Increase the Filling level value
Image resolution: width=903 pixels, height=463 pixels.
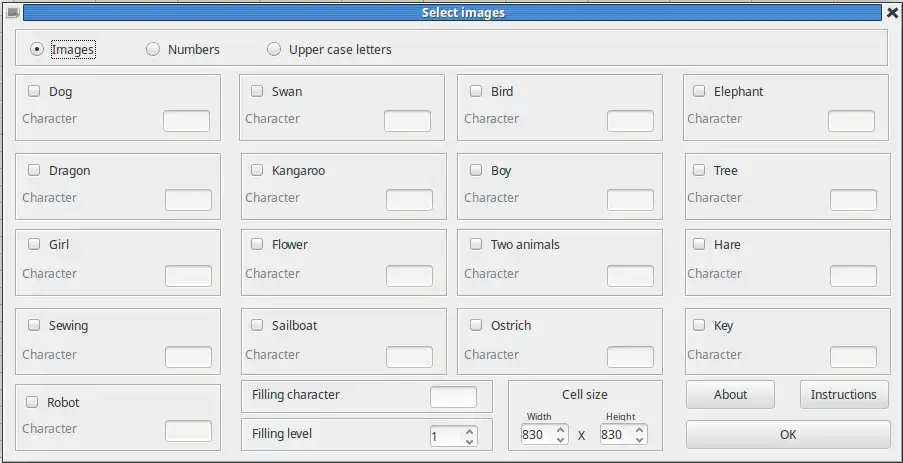[x=470, y=431]
